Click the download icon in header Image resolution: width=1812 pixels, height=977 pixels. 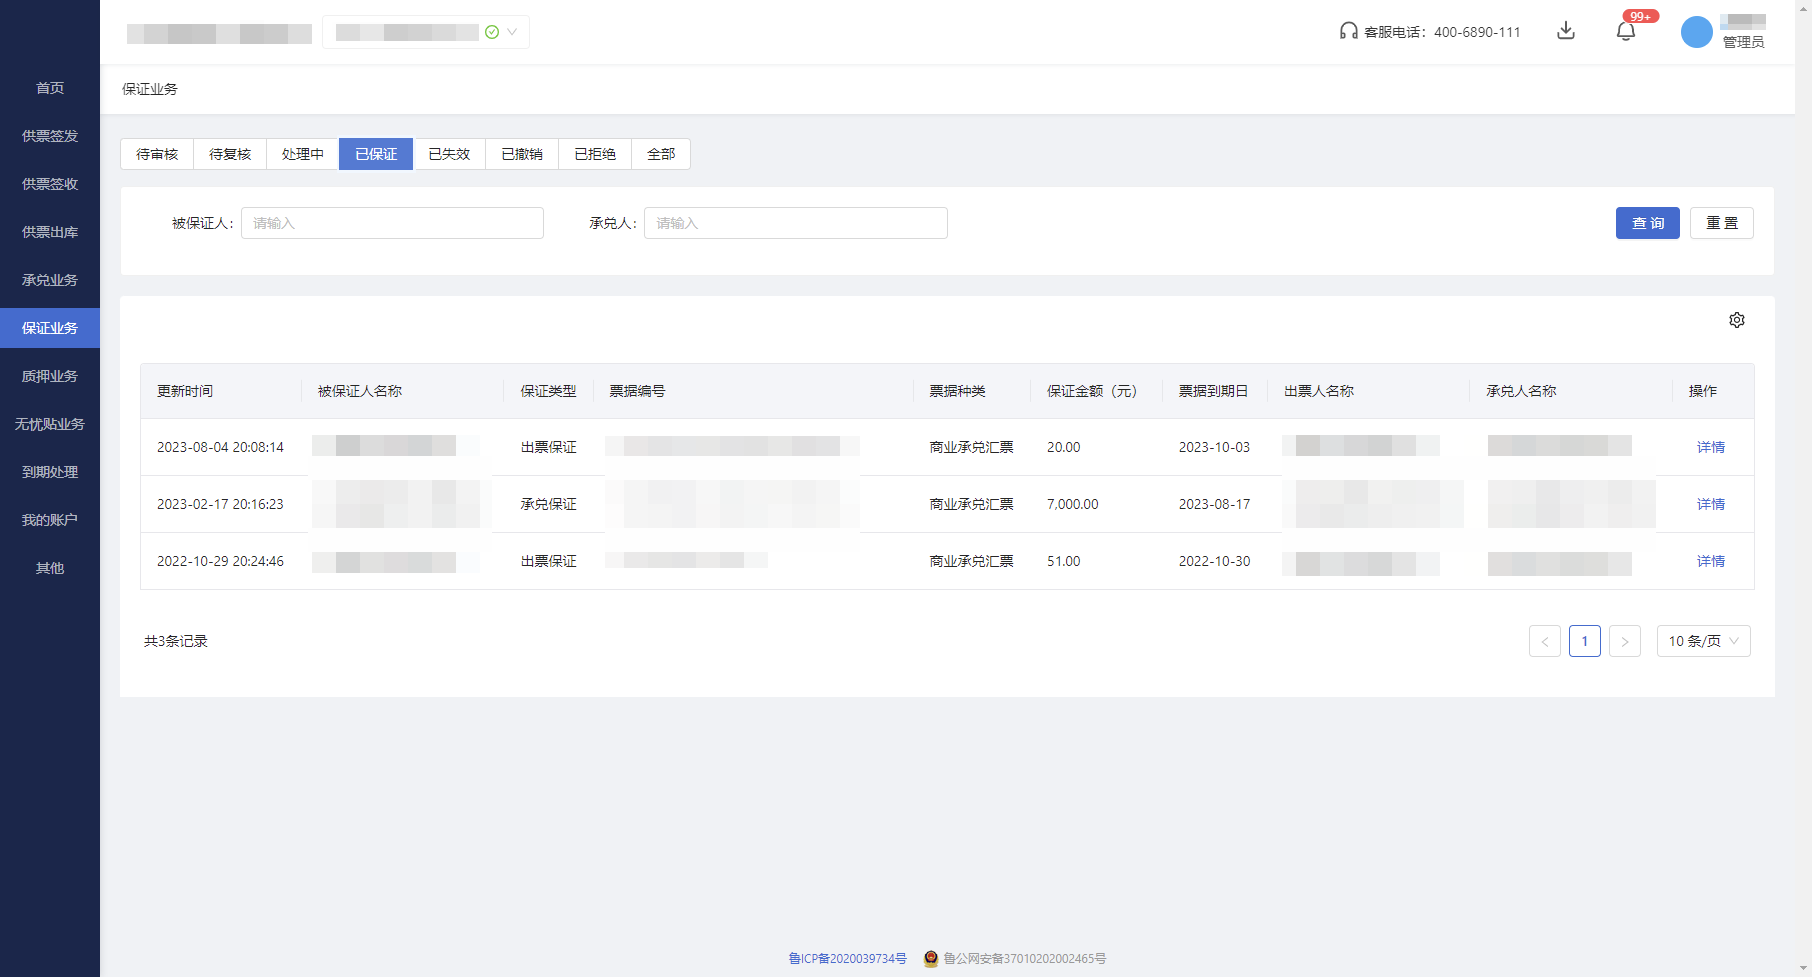click(1566, 31)
